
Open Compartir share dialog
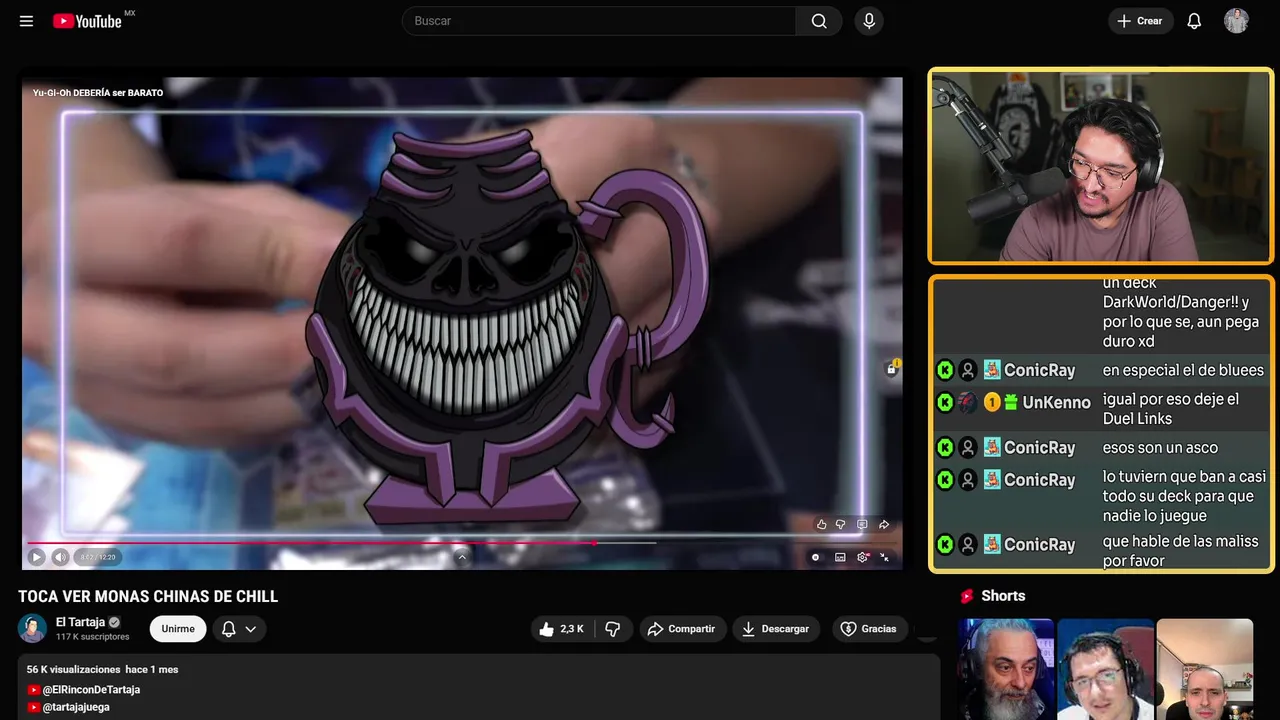point(682,629)
